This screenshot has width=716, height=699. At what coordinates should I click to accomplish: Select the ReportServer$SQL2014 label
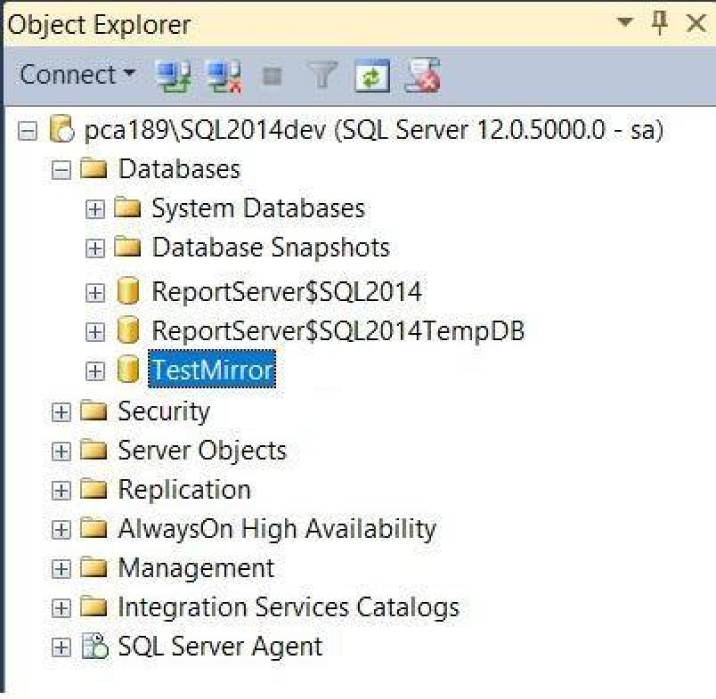pos(287,292)
